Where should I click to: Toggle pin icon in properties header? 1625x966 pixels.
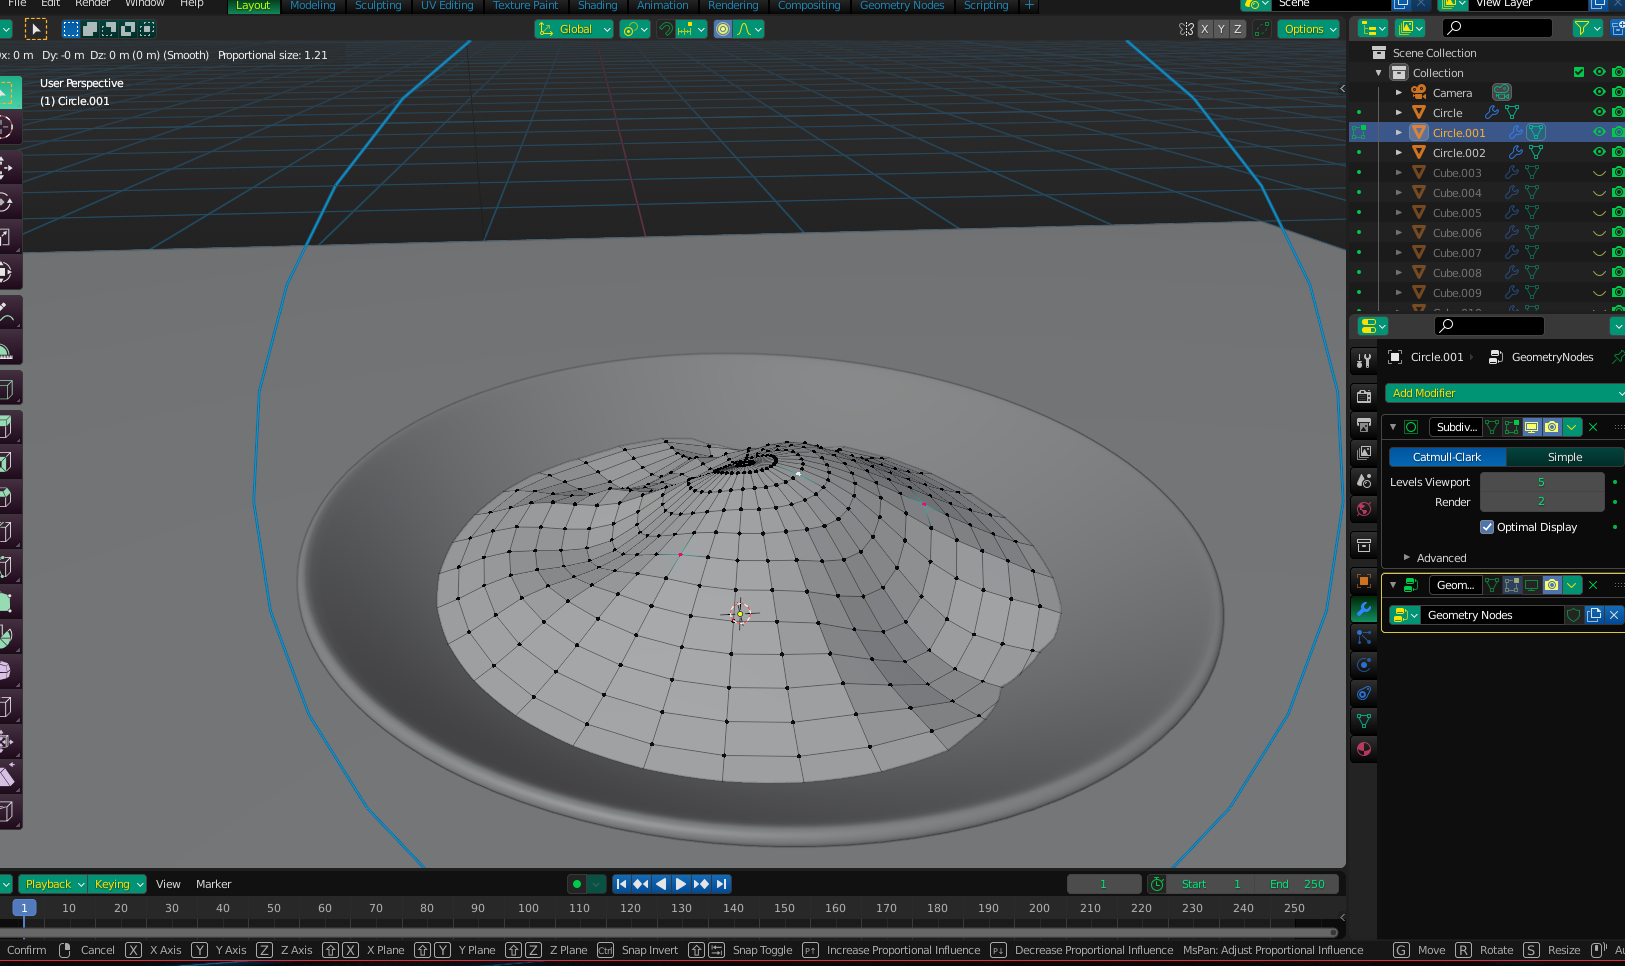click(1617, 357)
